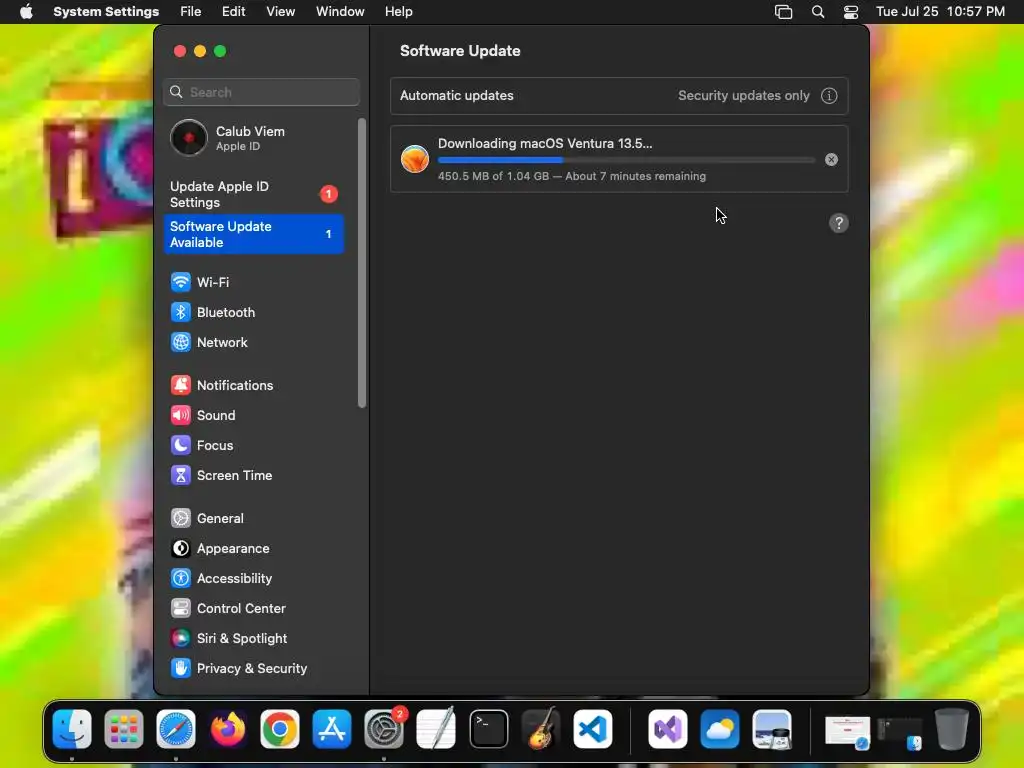Open Visual Studio Code from Dock
Screen dimensions: 1024x768
click(593, 729)
